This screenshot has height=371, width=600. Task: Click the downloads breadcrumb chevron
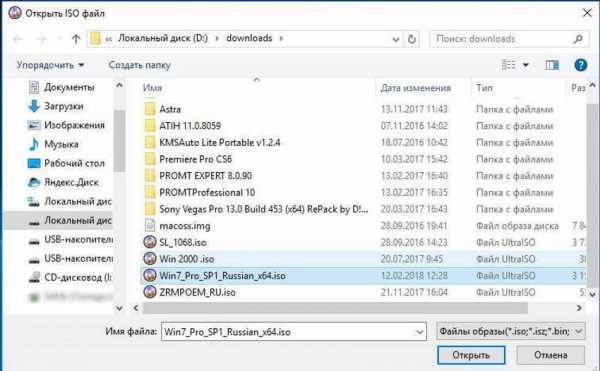[281, 38]
